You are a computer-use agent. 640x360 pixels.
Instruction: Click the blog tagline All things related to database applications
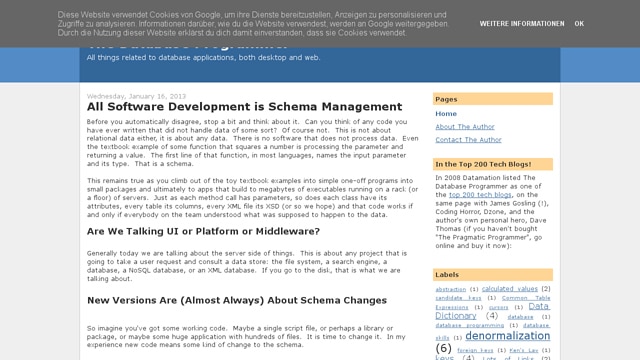203,58
